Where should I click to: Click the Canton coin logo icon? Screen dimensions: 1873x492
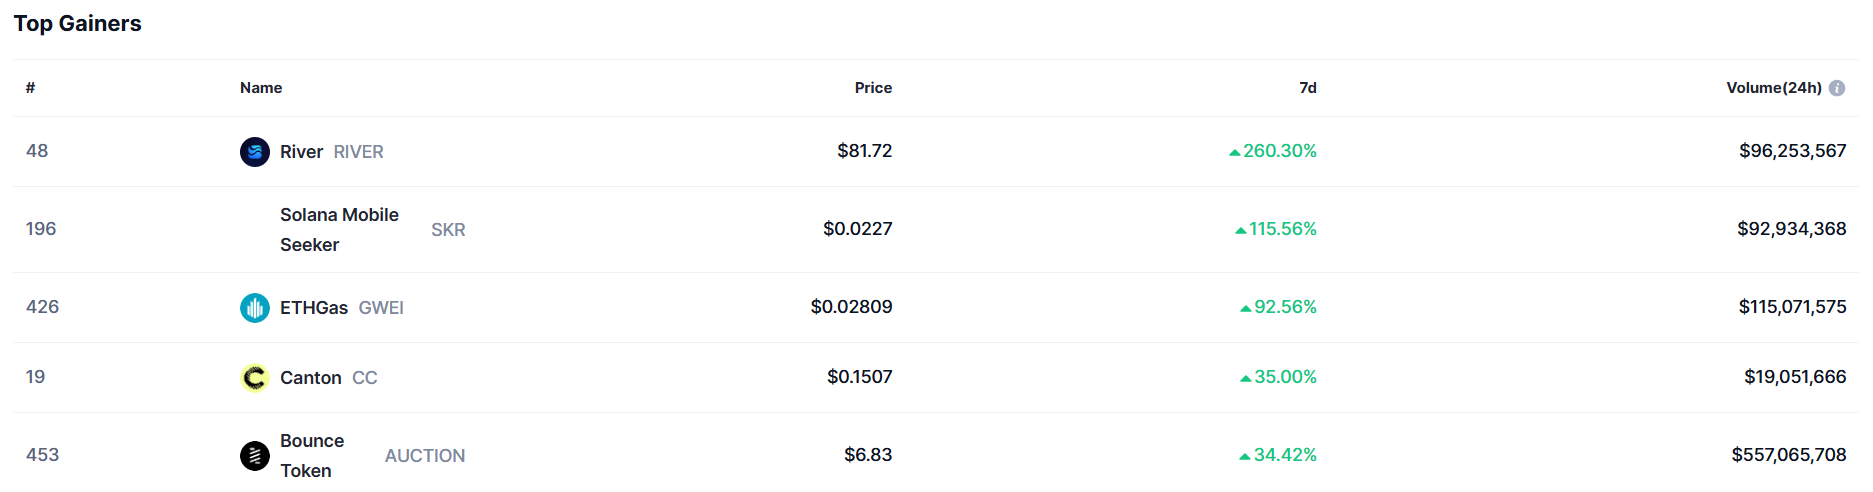[x=255, y=378]
